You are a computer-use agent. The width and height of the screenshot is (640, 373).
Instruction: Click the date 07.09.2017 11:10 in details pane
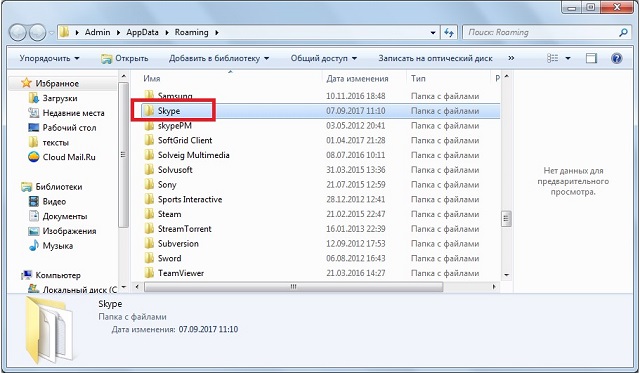[208, 329]
